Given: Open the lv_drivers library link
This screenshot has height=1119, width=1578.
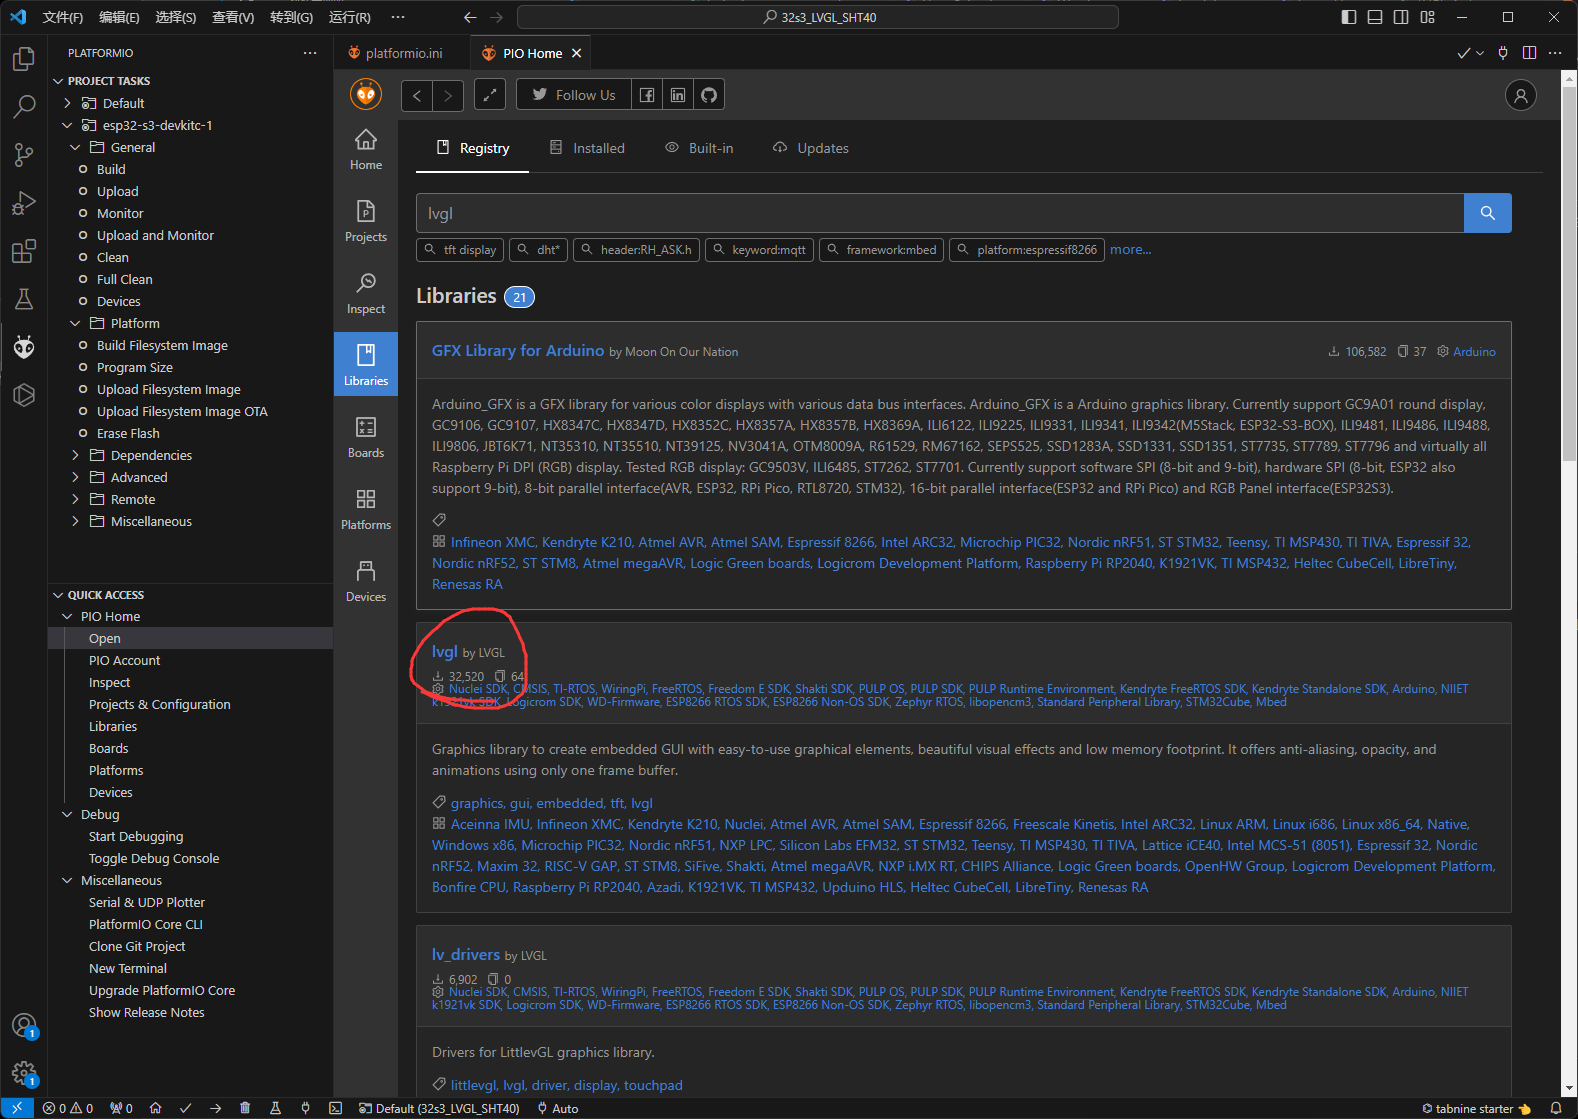Looking at the screenshot, I should click(466, 954).
